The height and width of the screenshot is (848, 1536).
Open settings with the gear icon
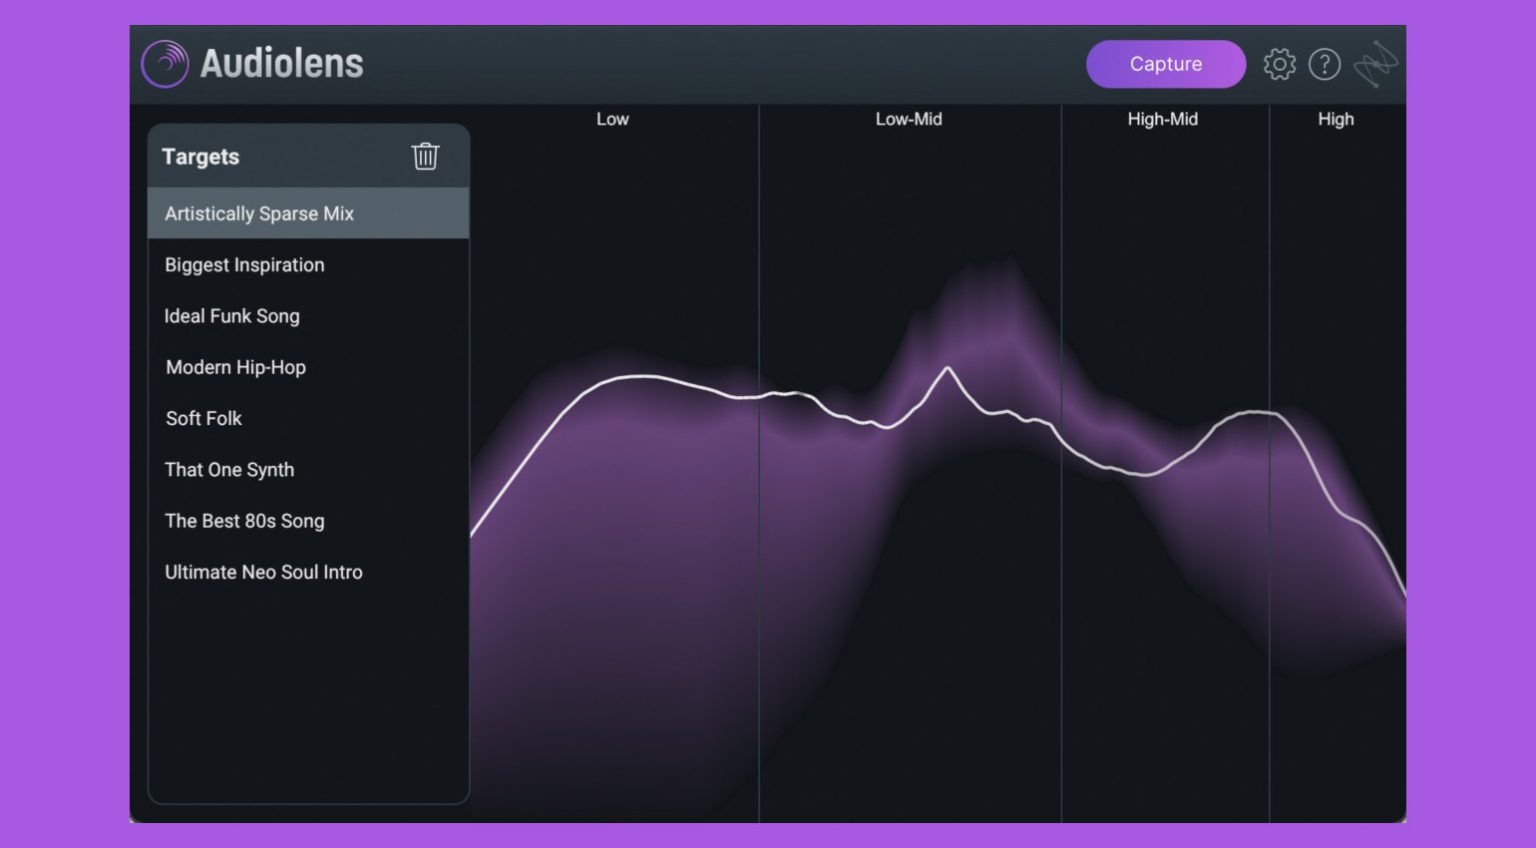(x=1279, y=64)
